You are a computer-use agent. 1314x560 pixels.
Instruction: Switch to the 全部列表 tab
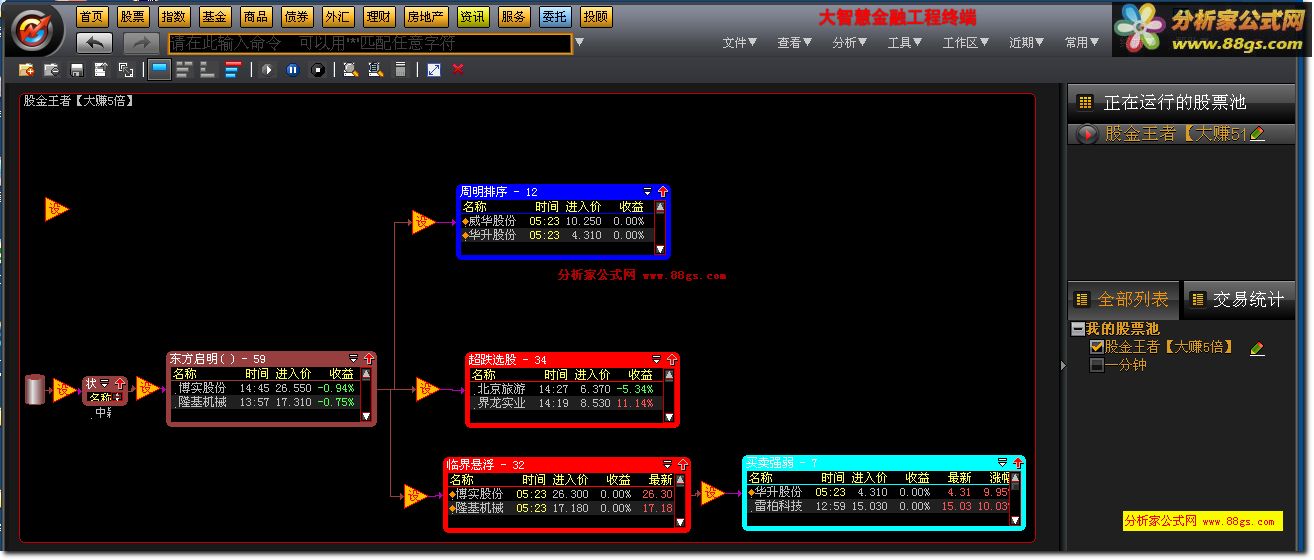1124,299
